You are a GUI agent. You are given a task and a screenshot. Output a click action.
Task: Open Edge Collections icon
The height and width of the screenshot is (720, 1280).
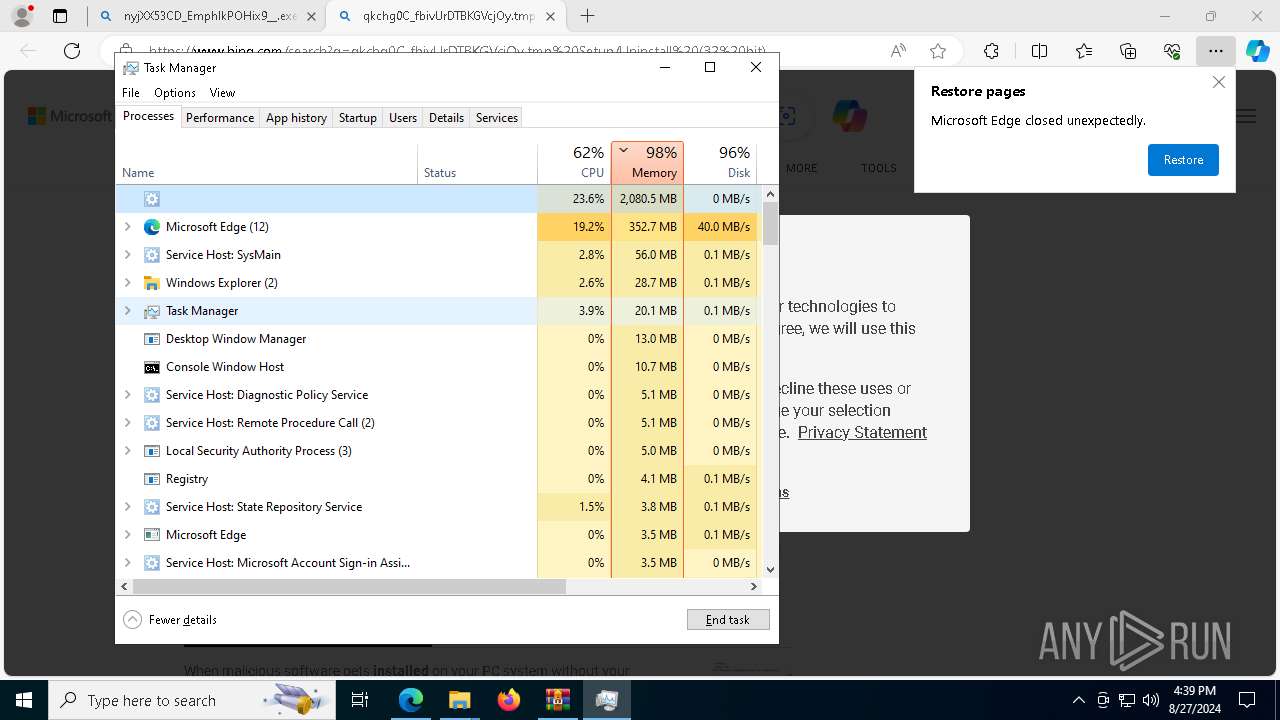(1128, 51)
